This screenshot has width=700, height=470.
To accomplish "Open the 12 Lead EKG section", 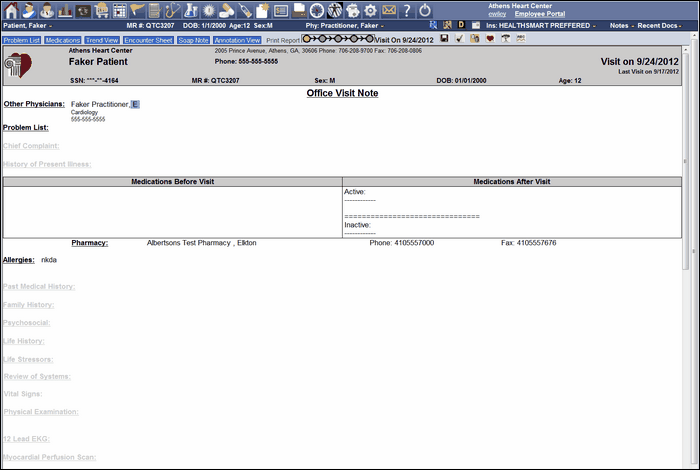I will 26,439.
